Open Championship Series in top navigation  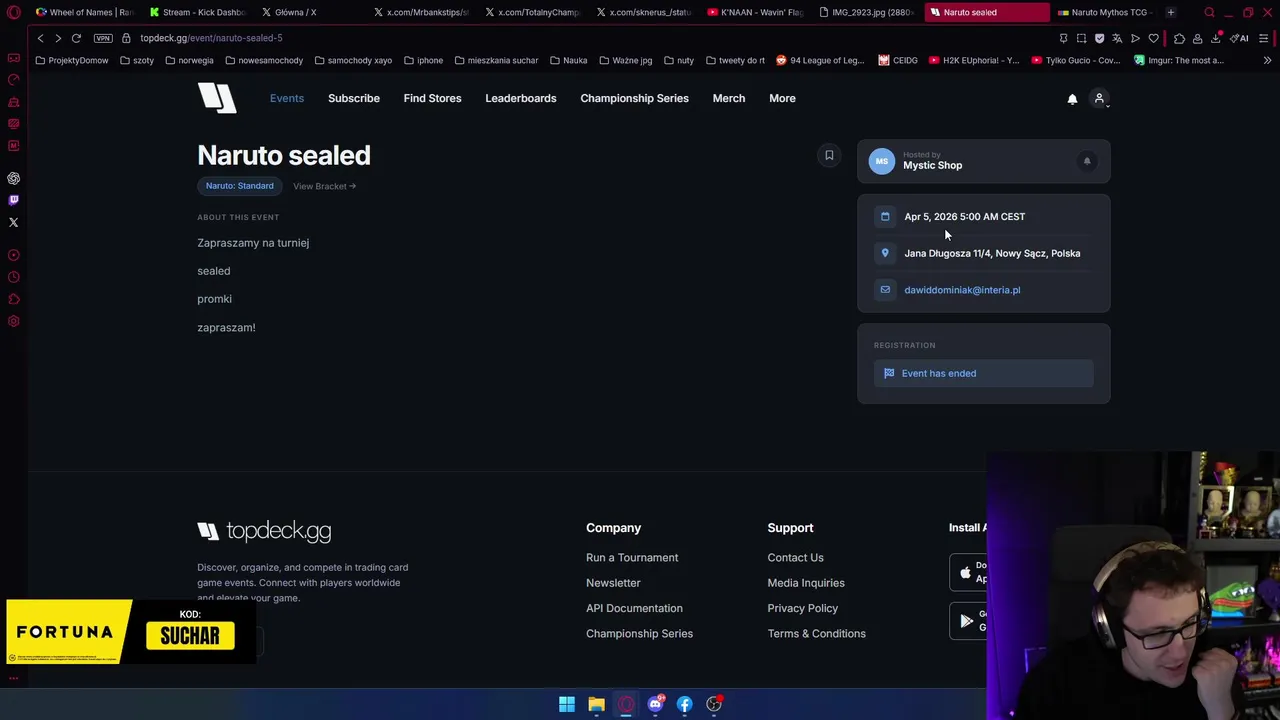(634, 98)
